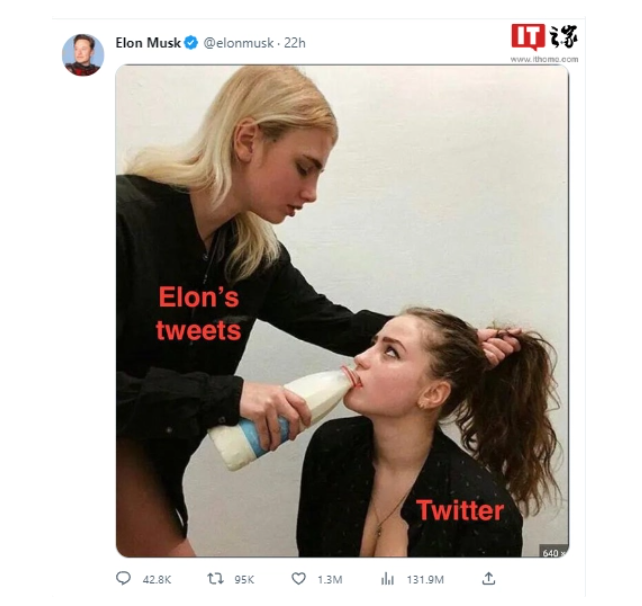This screenshot has width=642, height=606.
Task: Open the view analytics bar chart icon
Action: click(x=387, y=579)
